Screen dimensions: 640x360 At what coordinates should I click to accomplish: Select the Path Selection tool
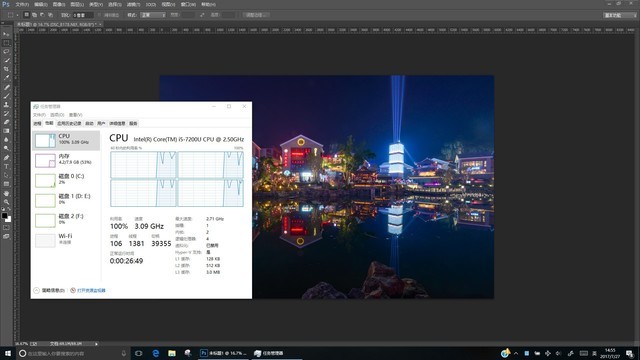(6, 175)
